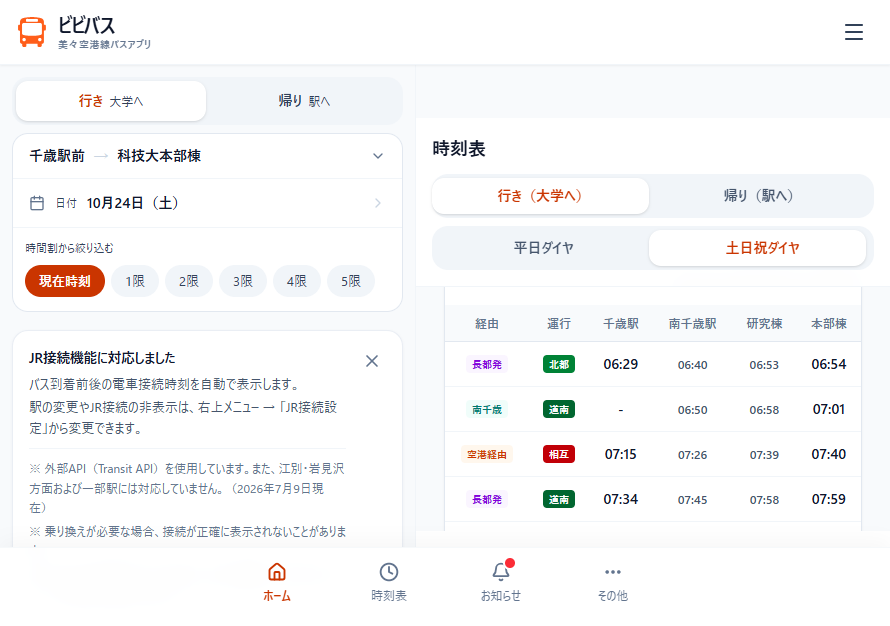Switch timetable to 行き（大学へ）
The width and height of the screenshot is (890, 626).
pos(540,196)
